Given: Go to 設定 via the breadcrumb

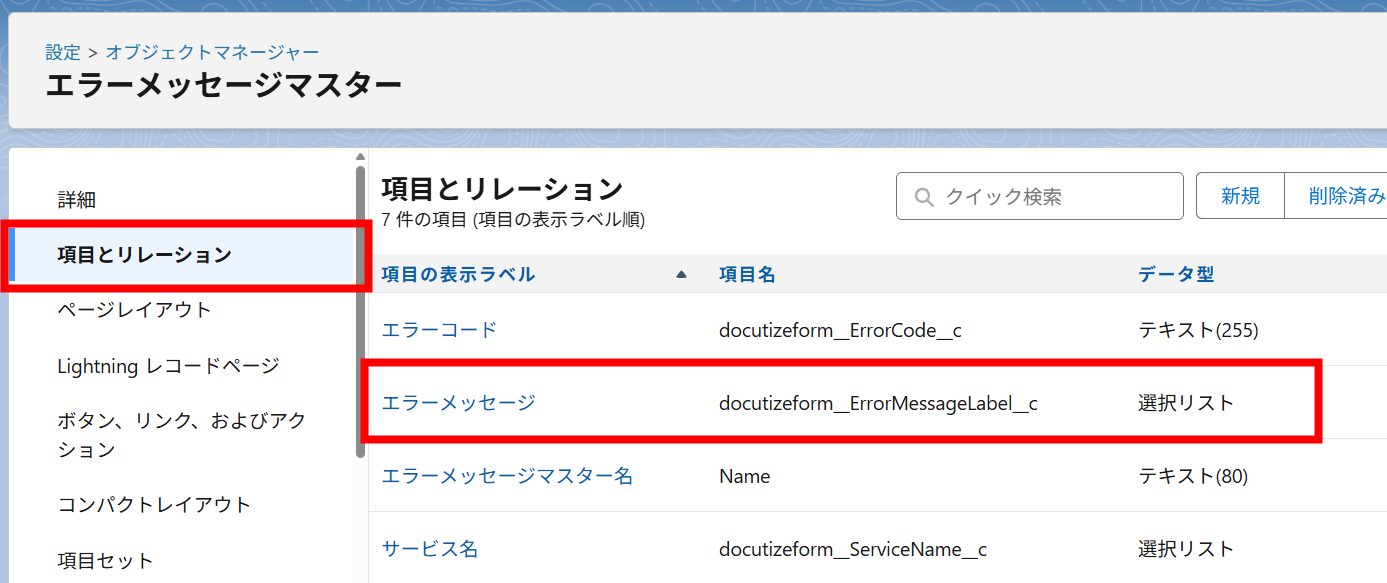Looking at the screenshot, I should (62, 52).
